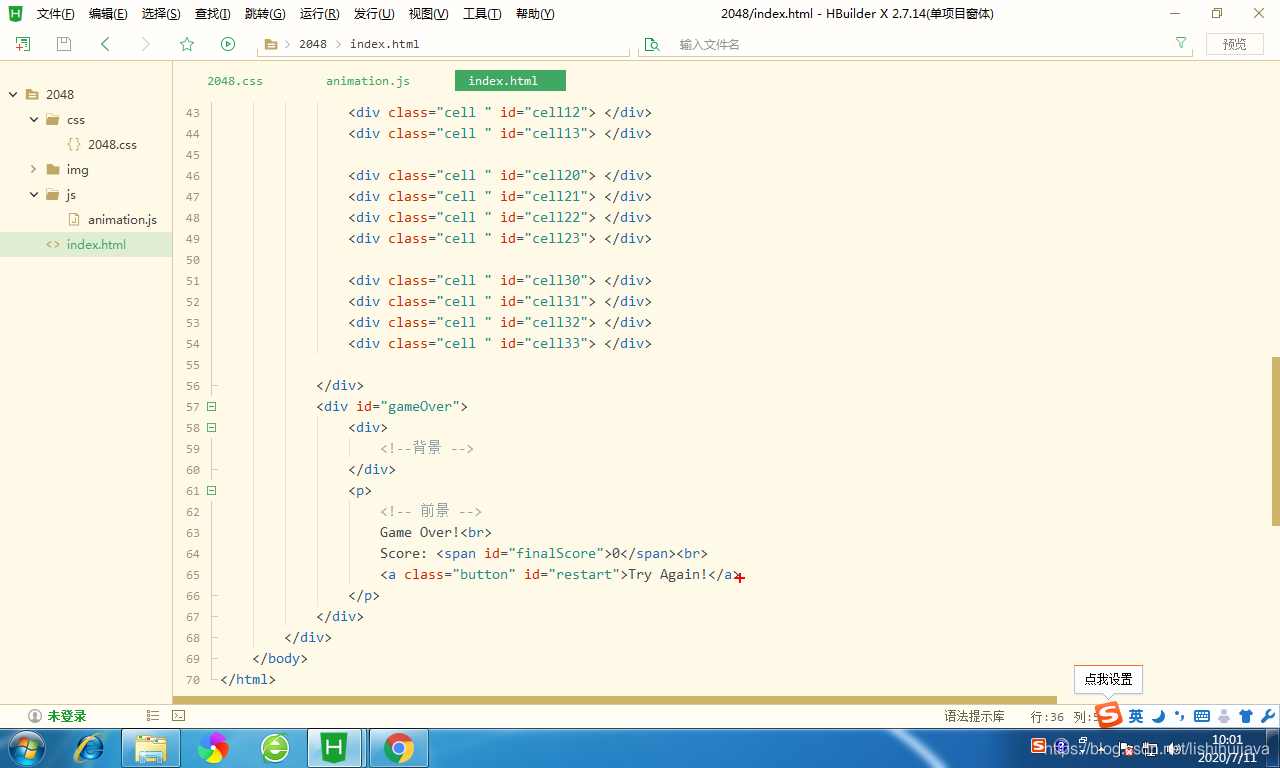This screenshot has height=768, width=1280.
Task: Select index.html in the file tree
Action: point(96,245)
